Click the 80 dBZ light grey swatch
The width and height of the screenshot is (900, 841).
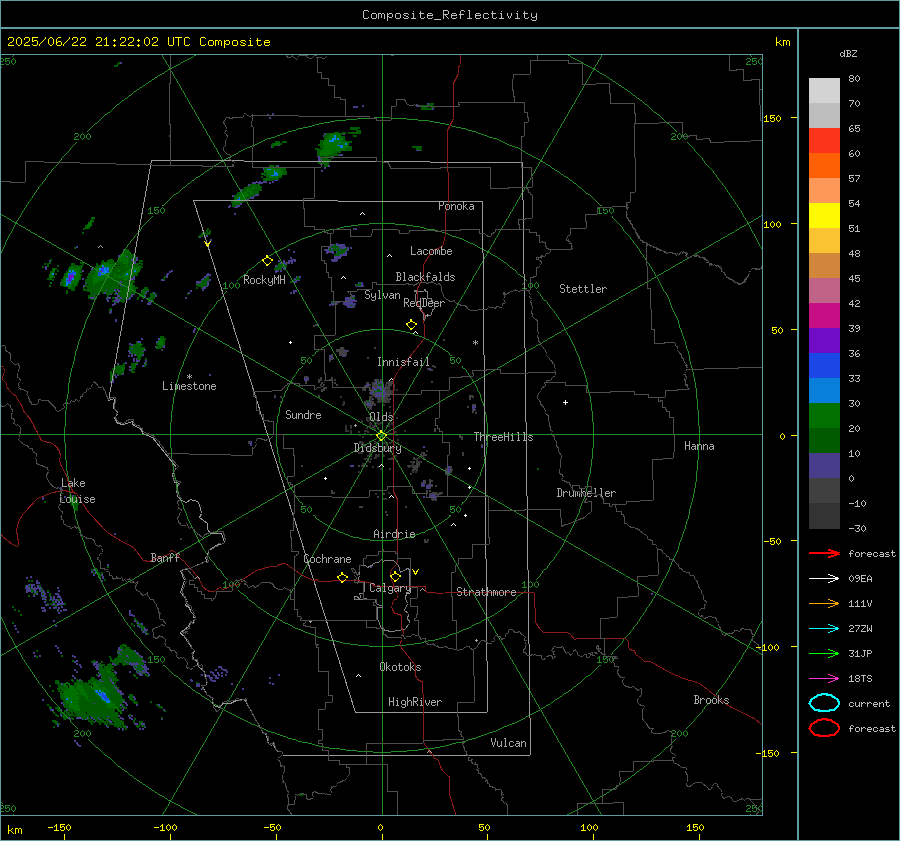point(824,91)
